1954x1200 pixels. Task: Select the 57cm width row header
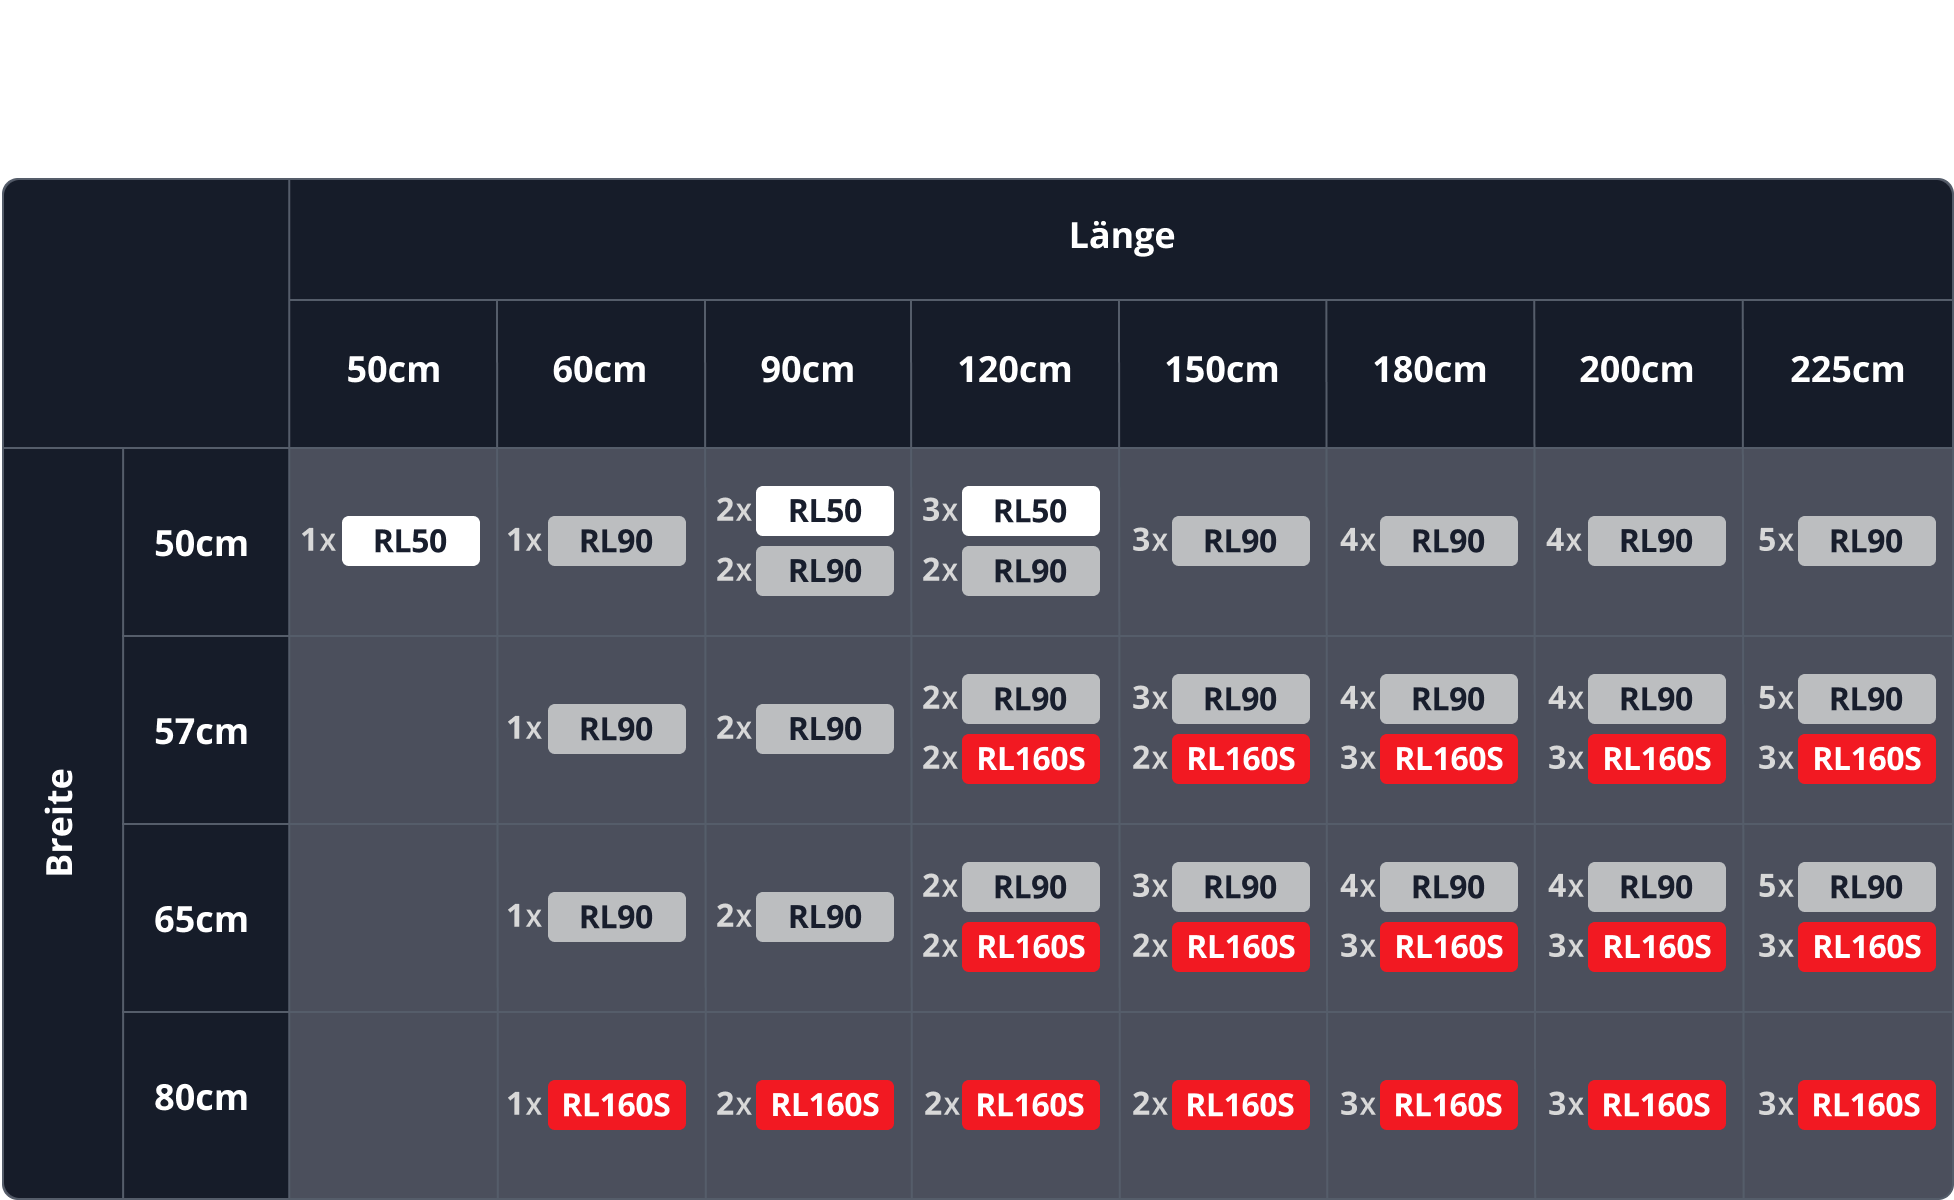click(x=201, y=732)
